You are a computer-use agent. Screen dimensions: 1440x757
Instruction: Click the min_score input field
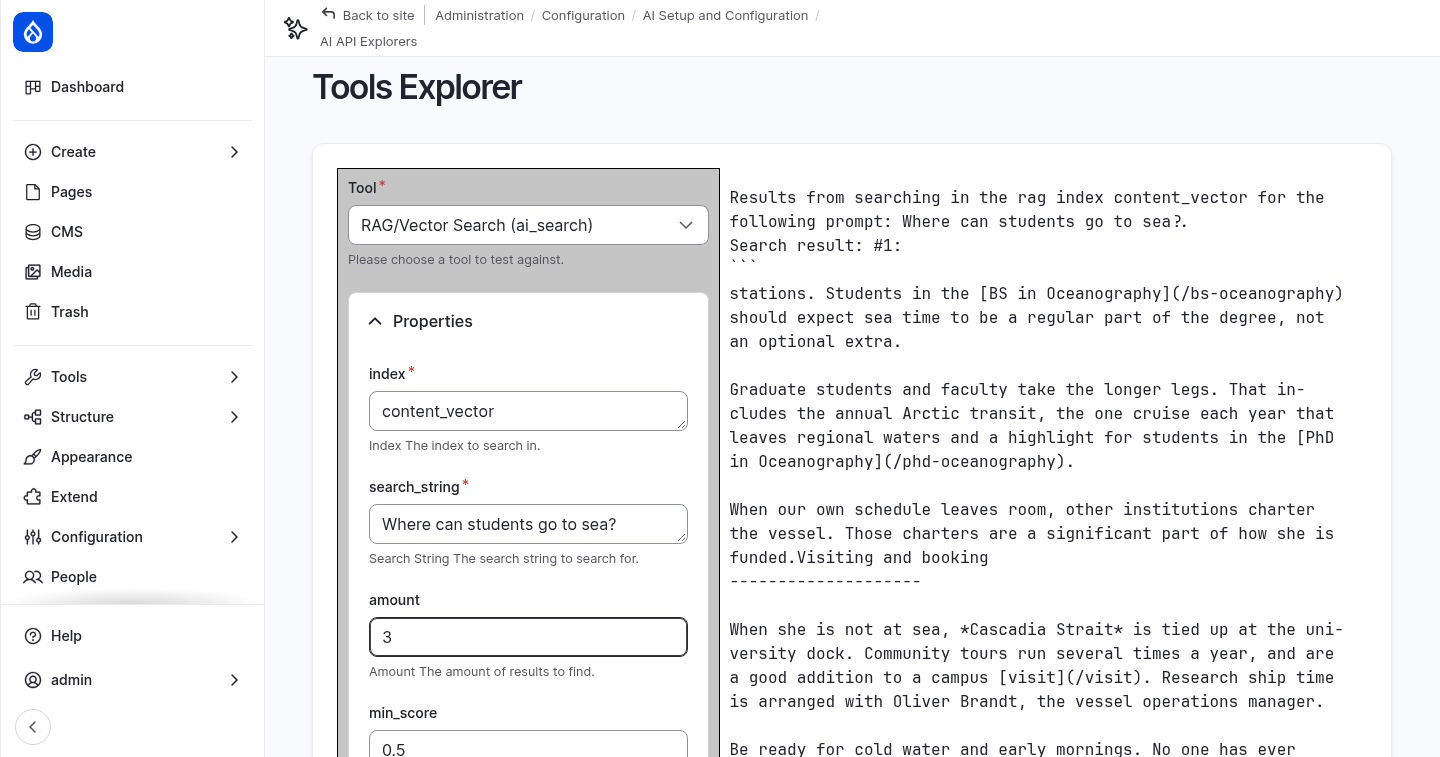click(528, 745)
